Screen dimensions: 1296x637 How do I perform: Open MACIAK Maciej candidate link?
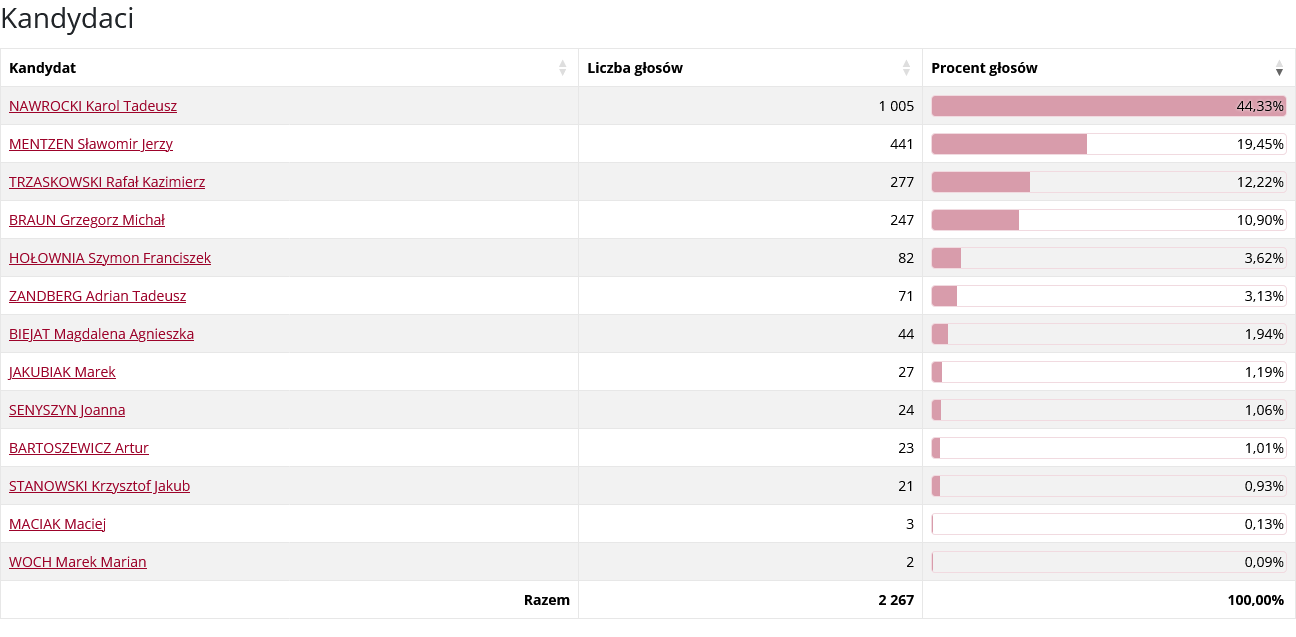(x=57, y=524)
